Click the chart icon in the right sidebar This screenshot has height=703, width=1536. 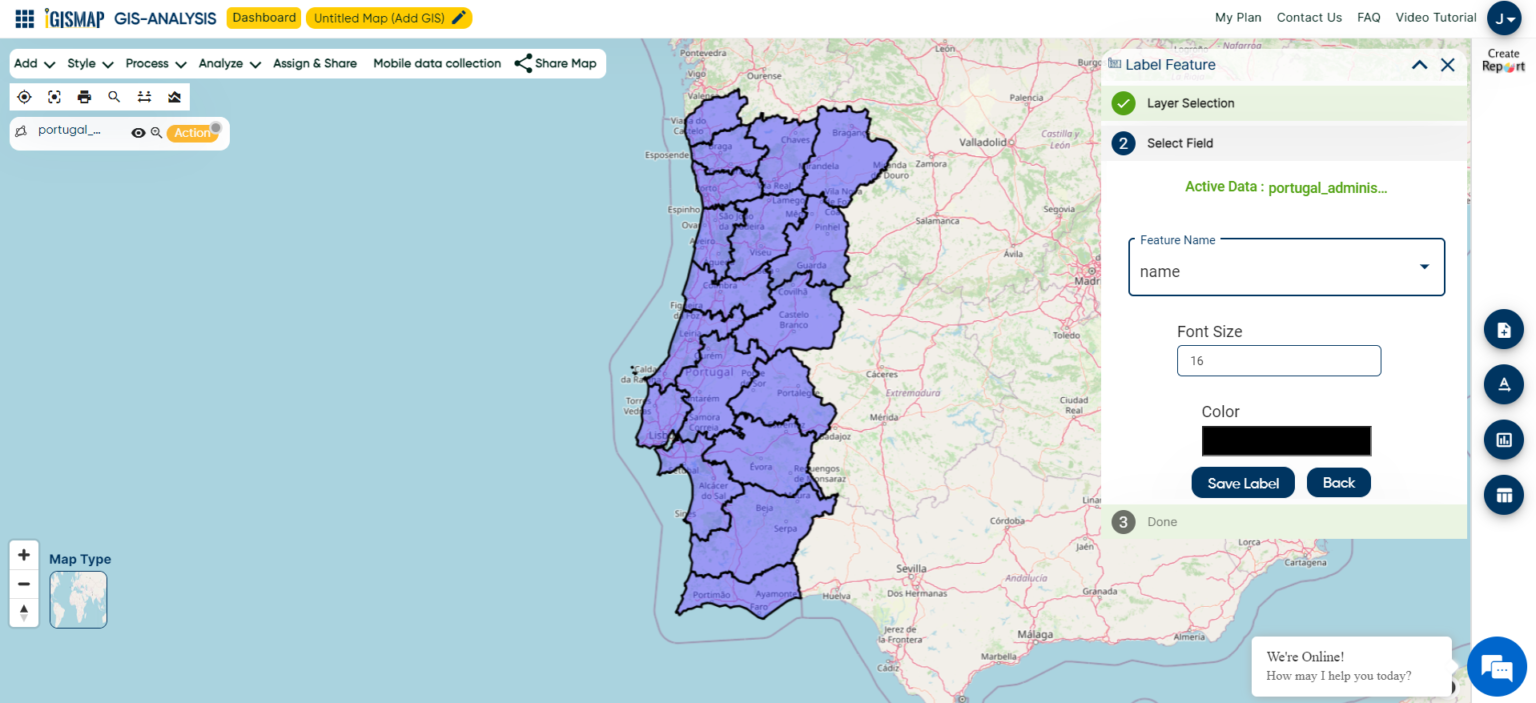[x=1503, y=439]
